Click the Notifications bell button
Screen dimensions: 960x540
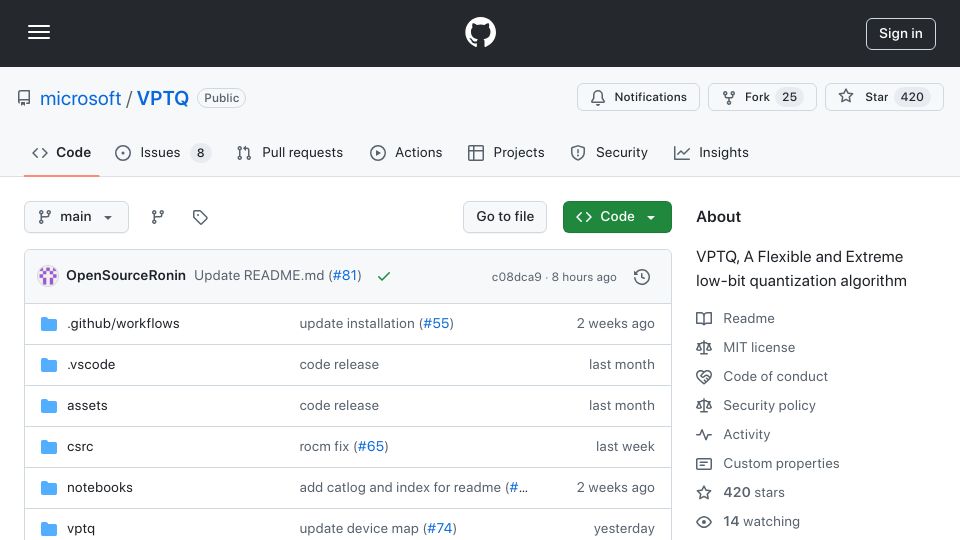point(638,97)
